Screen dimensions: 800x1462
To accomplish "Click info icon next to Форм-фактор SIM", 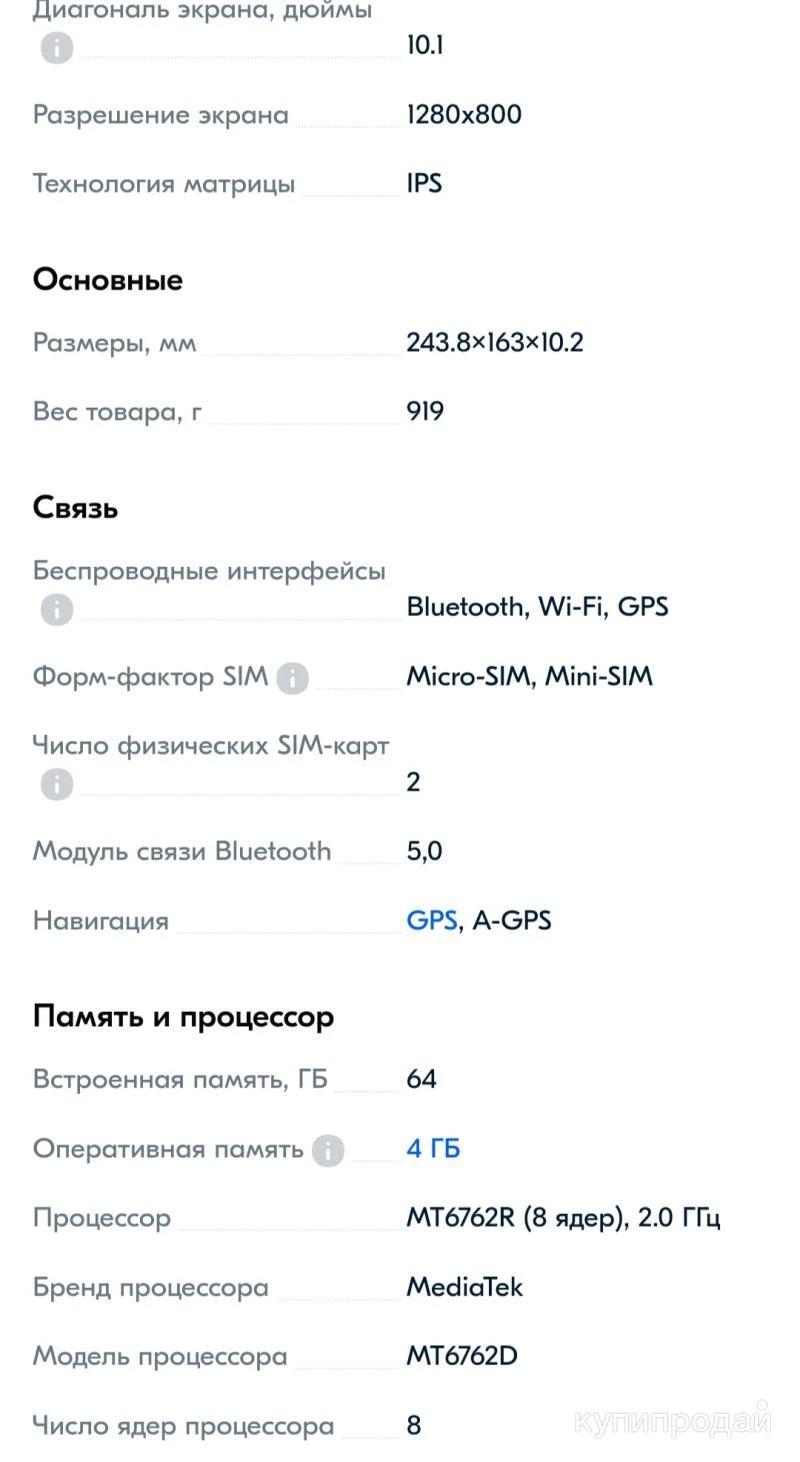I will [x=292, y=679].
